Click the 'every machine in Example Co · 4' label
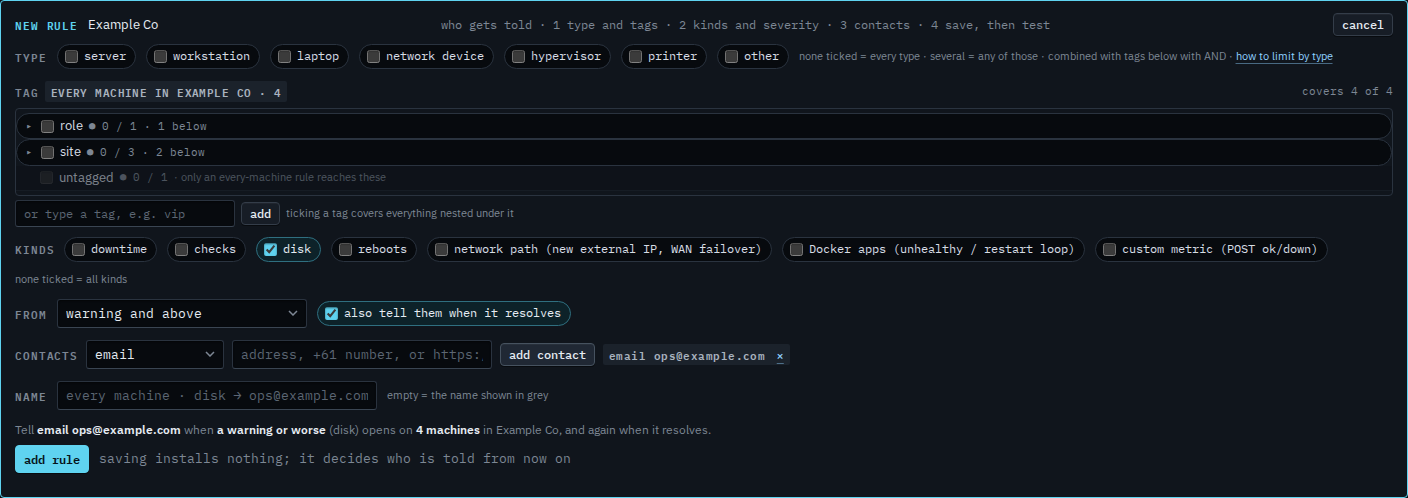 [166, 93]
